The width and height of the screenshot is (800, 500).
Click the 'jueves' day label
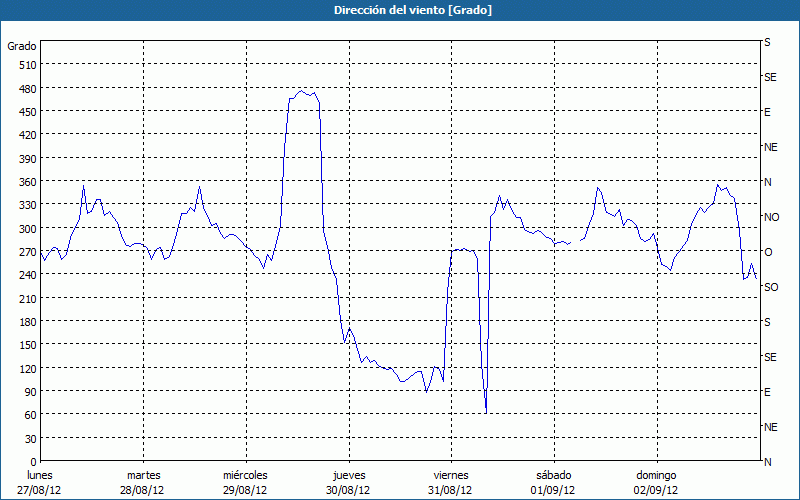[x=349, y=476]
